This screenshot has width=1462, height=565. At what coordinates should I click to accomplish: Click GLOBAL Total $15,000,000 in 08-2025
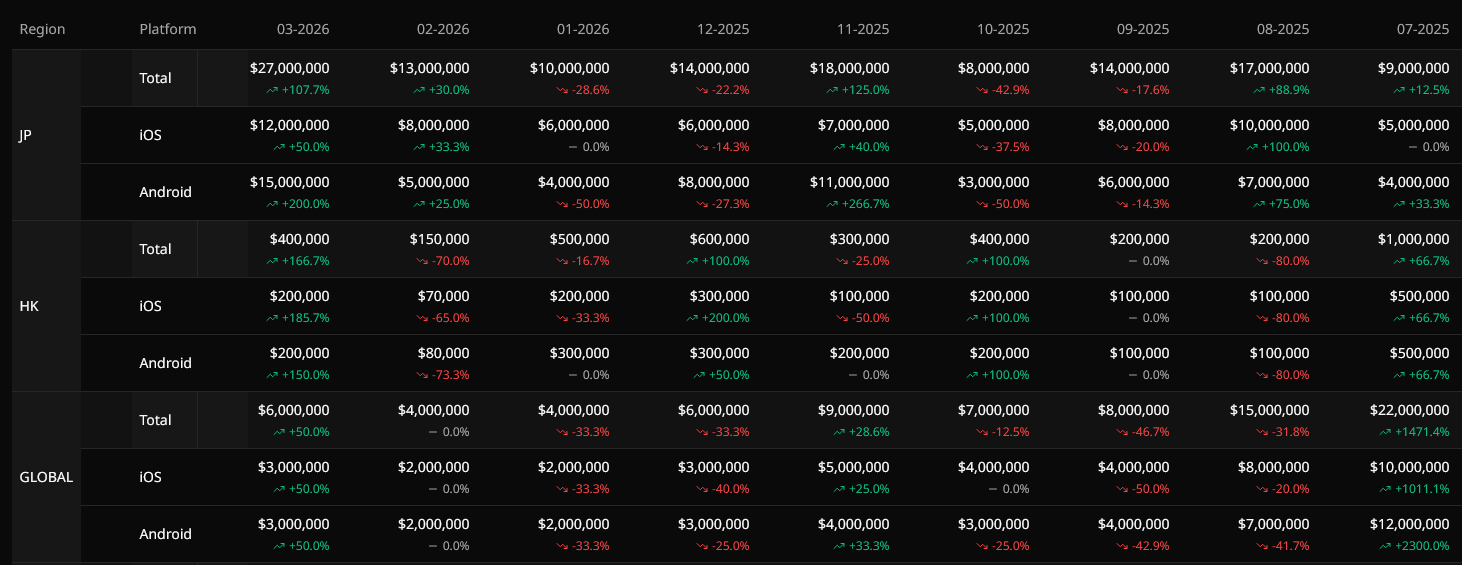coord(1270,410)
